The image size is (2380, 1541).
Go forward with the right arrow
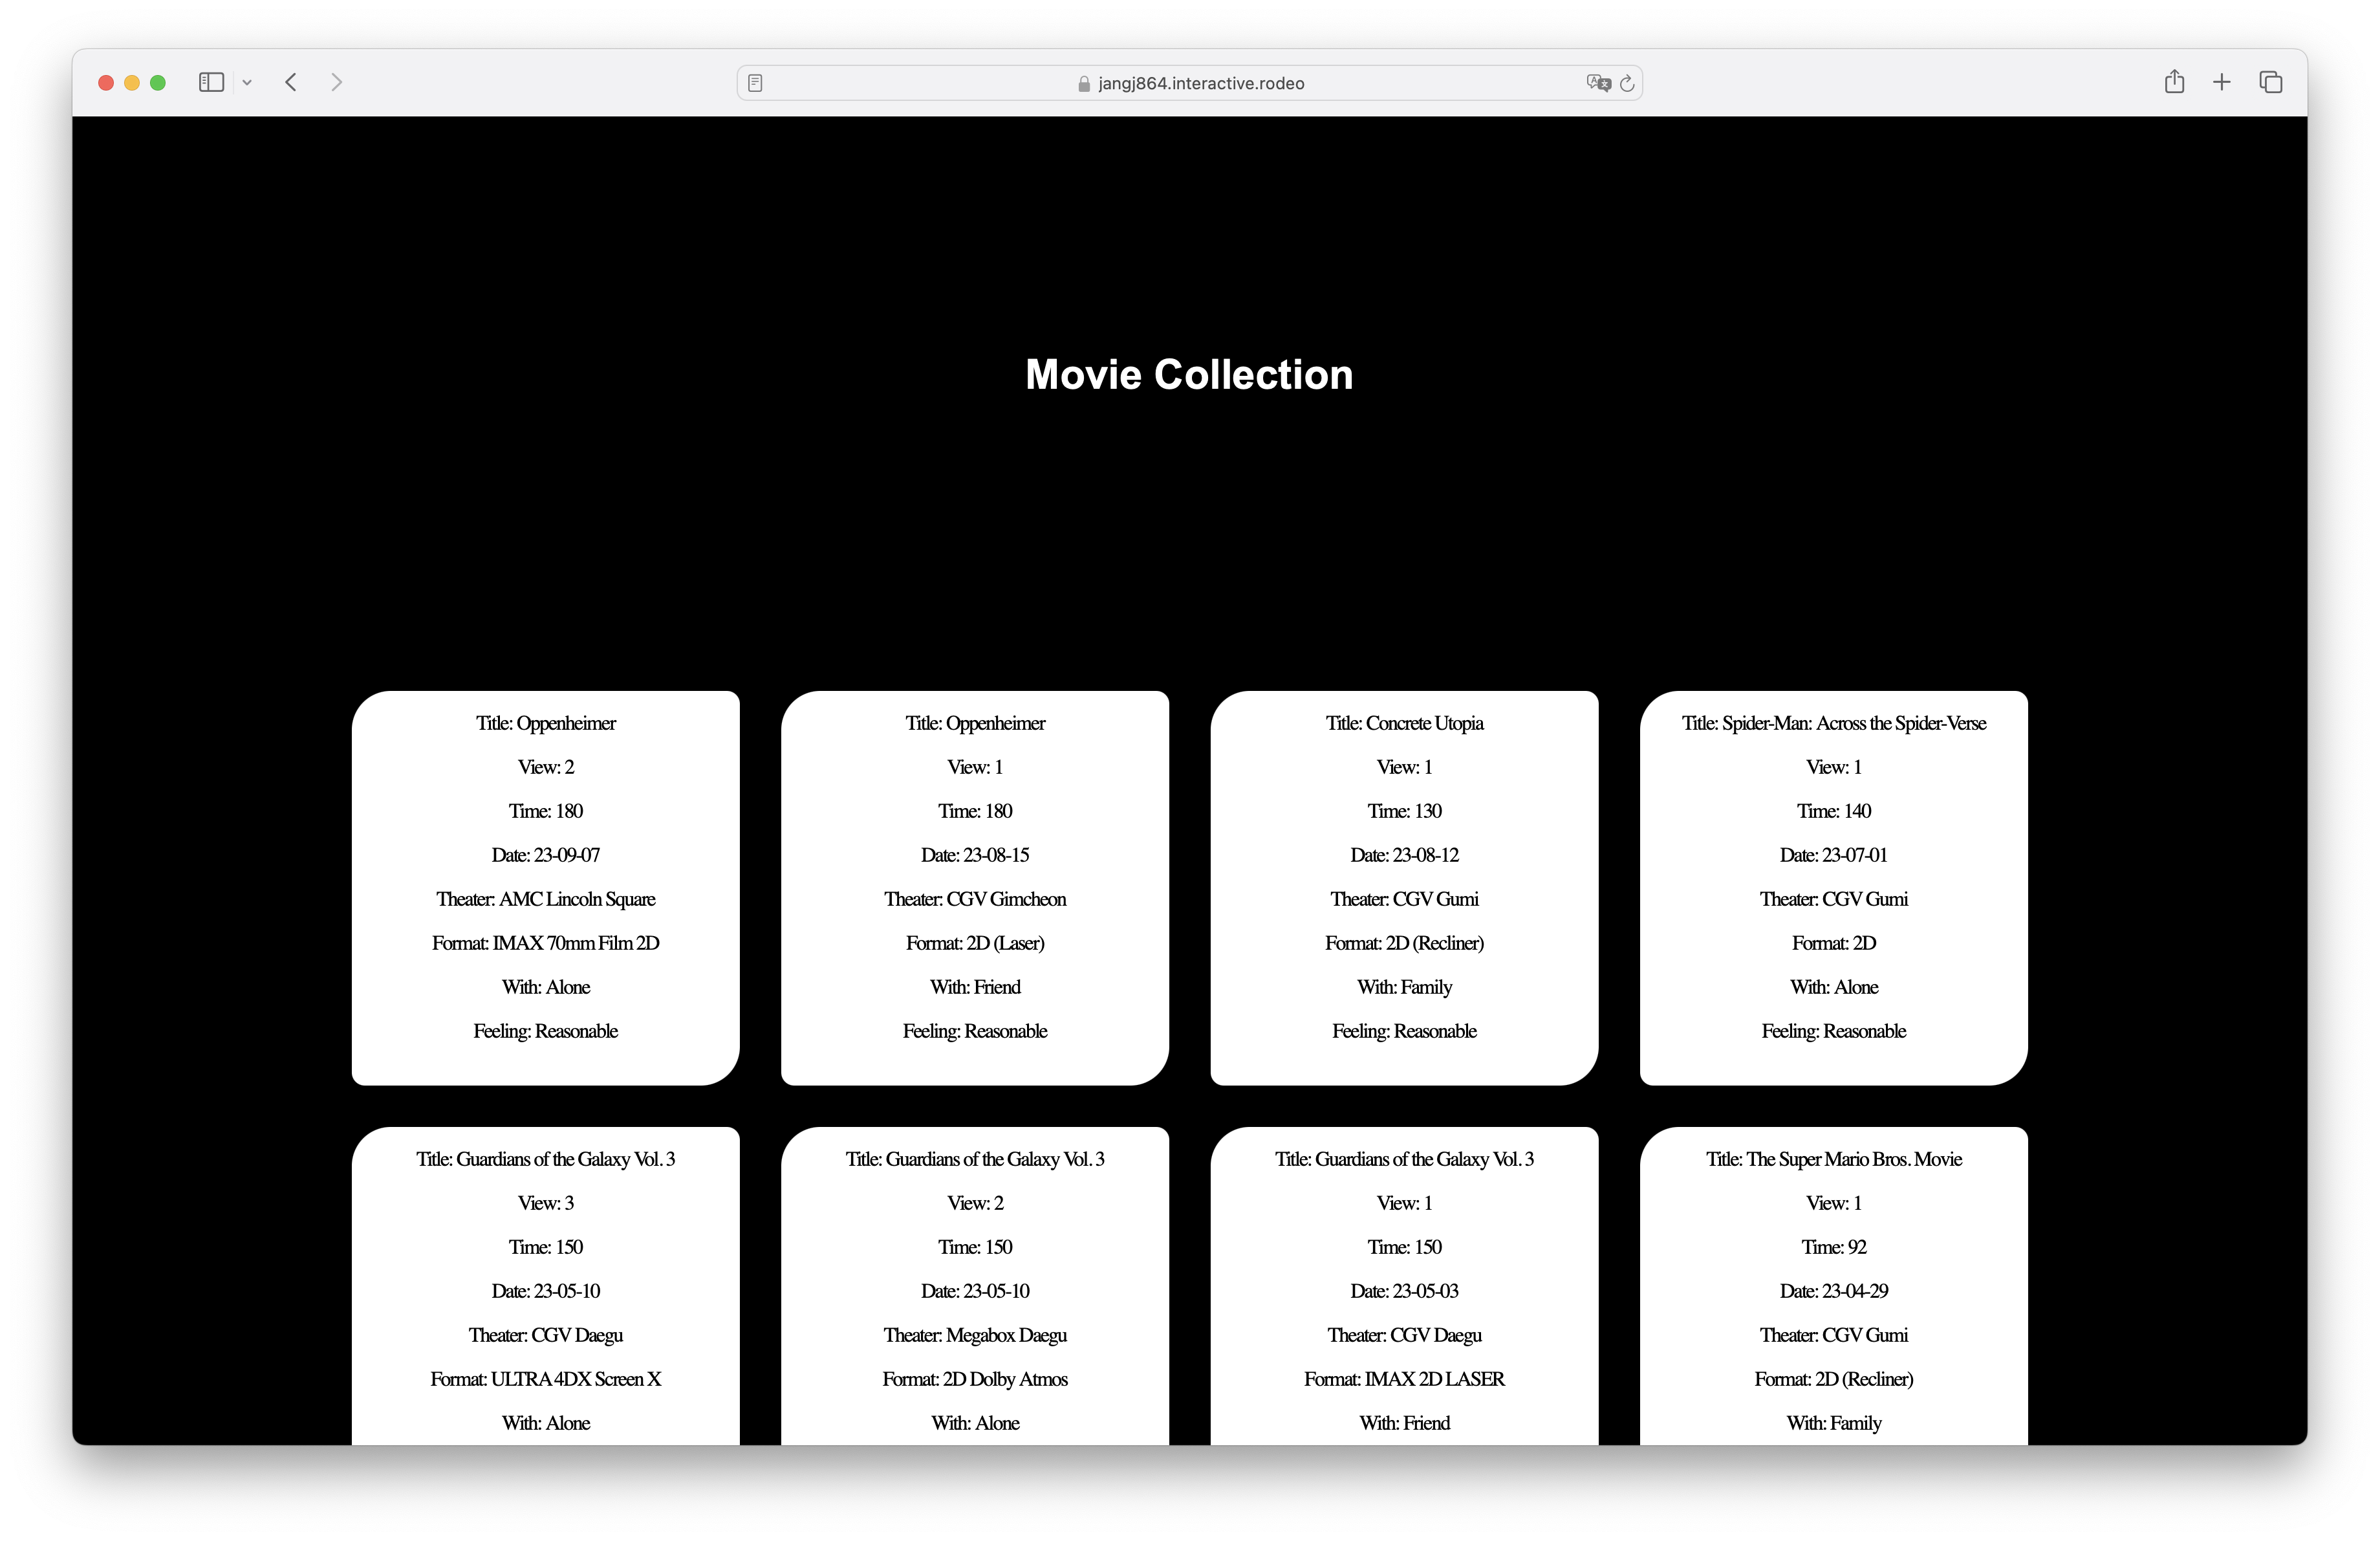(x=337, y=83)
